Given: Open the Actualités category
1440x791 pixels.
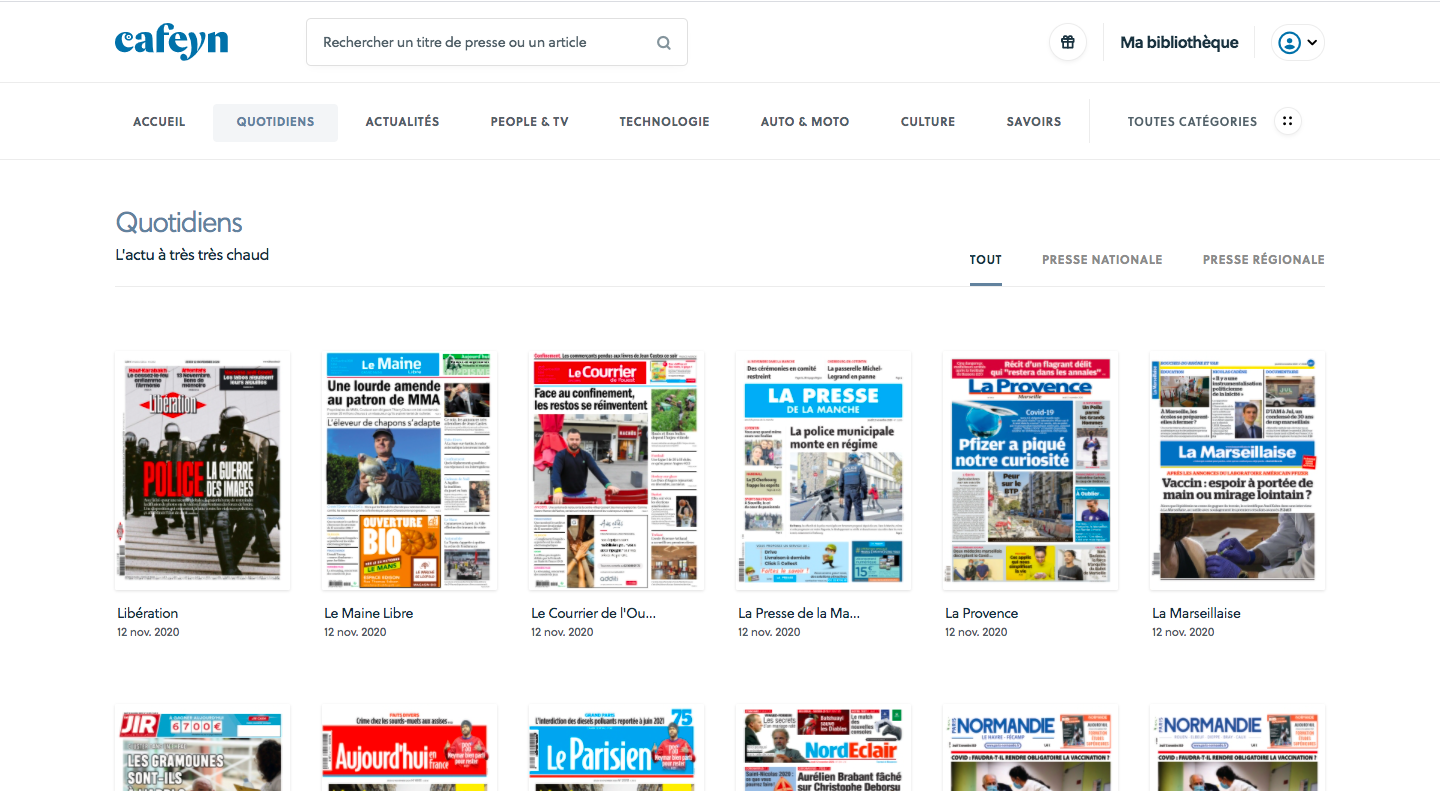Looking at the screenshot, I should point(402,122).
